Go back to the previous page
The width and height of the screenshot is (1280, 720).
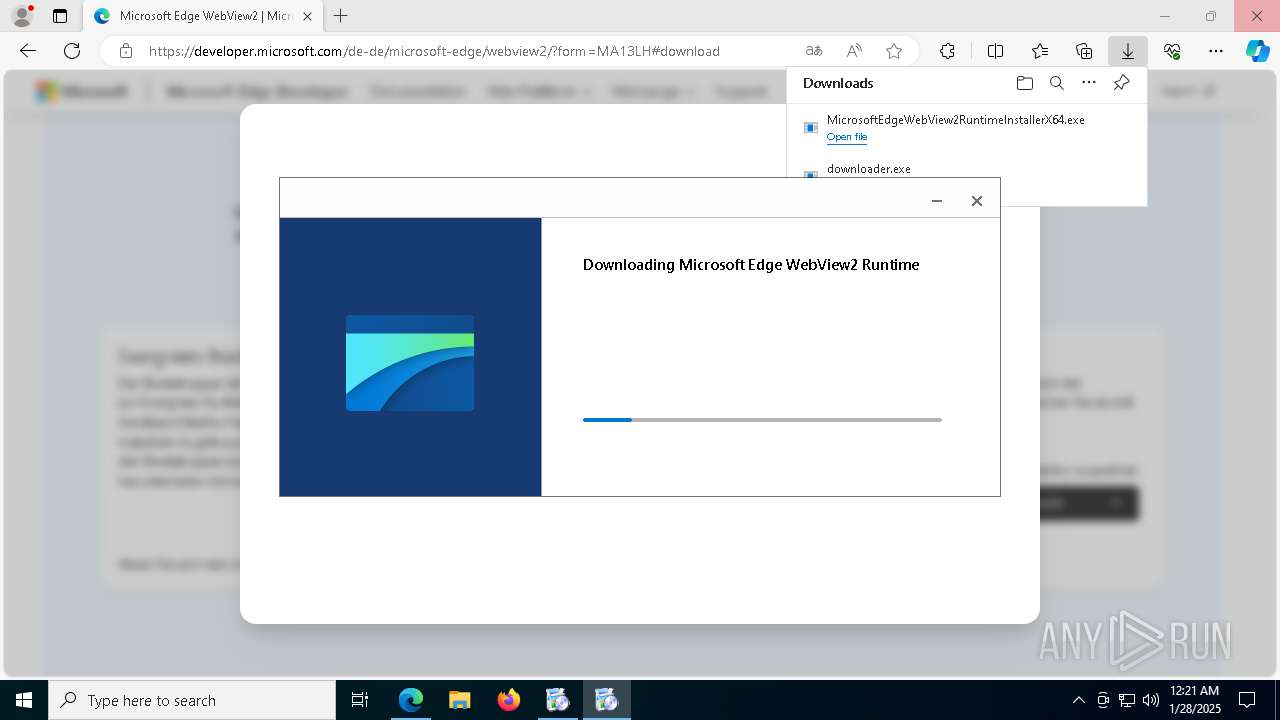tap(28, 51)
